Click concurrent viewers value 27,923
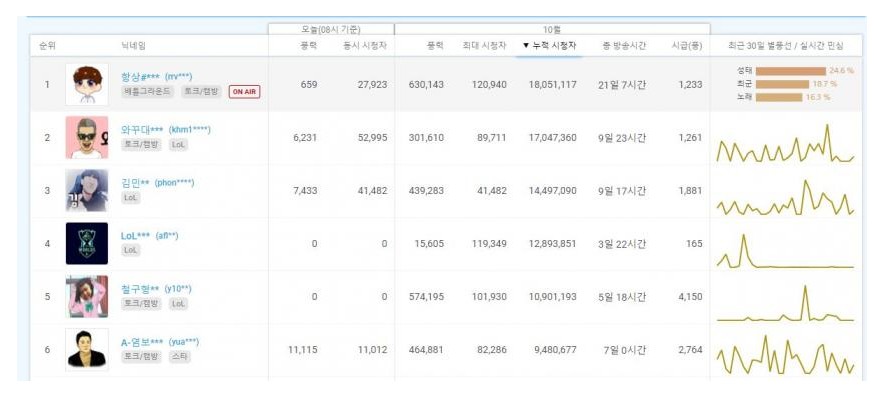This screenshot has height=394, width=874. point(372,85)
